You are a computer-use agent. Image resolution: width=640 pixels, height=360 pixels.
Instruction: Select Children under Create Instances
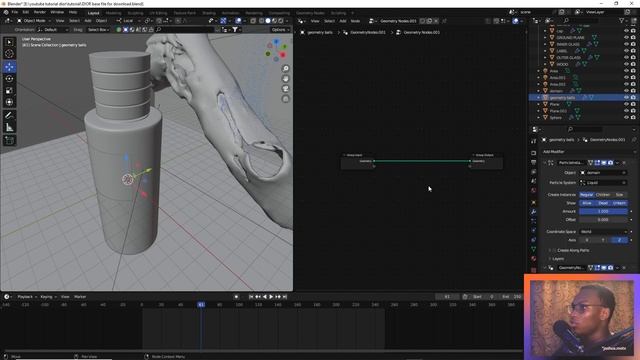(603, 195)
